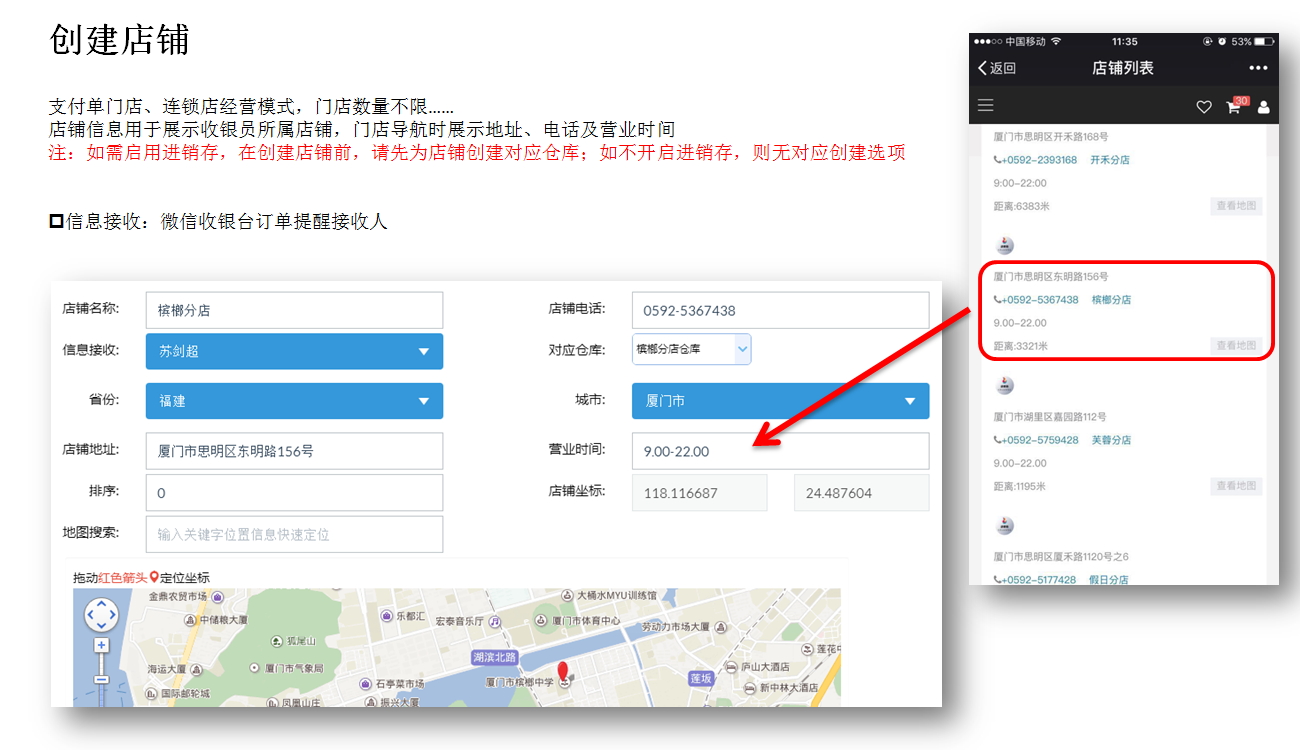
Task: Tap the store logo above 东明路156号
Action: tap(1005, 245)
